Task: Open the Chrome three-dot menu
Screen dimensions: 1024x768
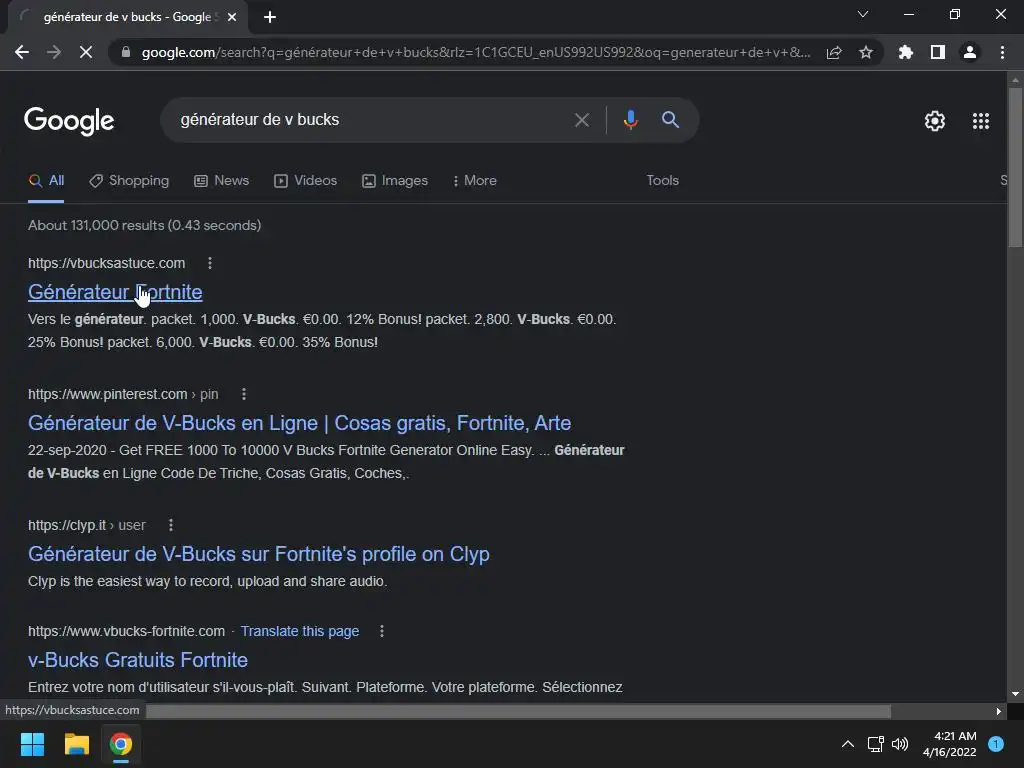Action: [x=1002, y=52]
